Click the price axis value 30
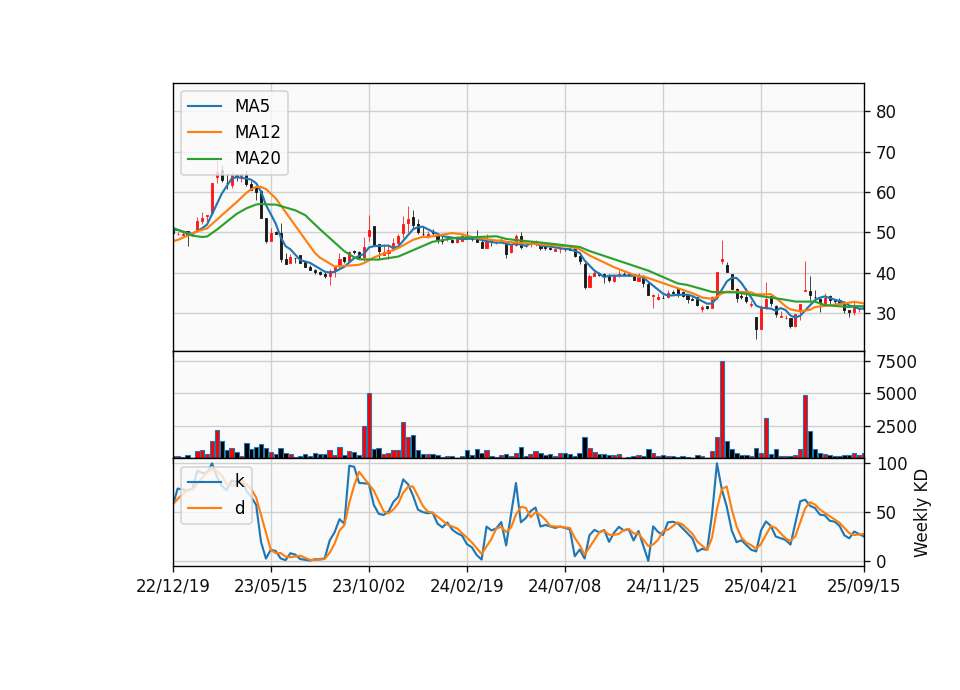This screenshot has width=960, height=690. pos(885,313)
